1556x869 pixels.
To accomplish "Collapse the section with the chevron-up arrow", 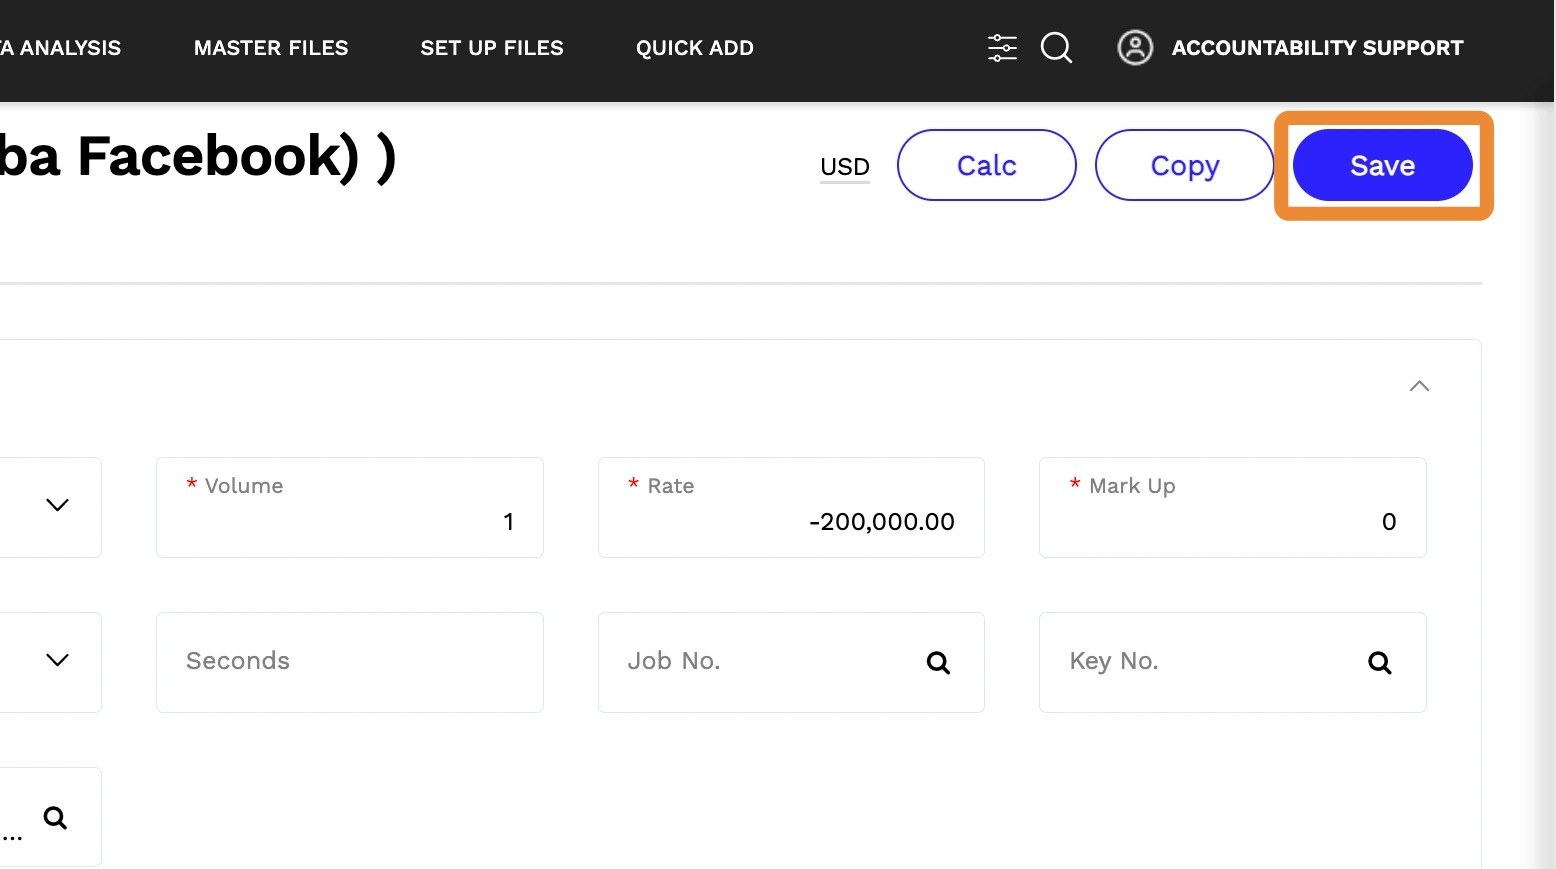I will click(1419, 386).
